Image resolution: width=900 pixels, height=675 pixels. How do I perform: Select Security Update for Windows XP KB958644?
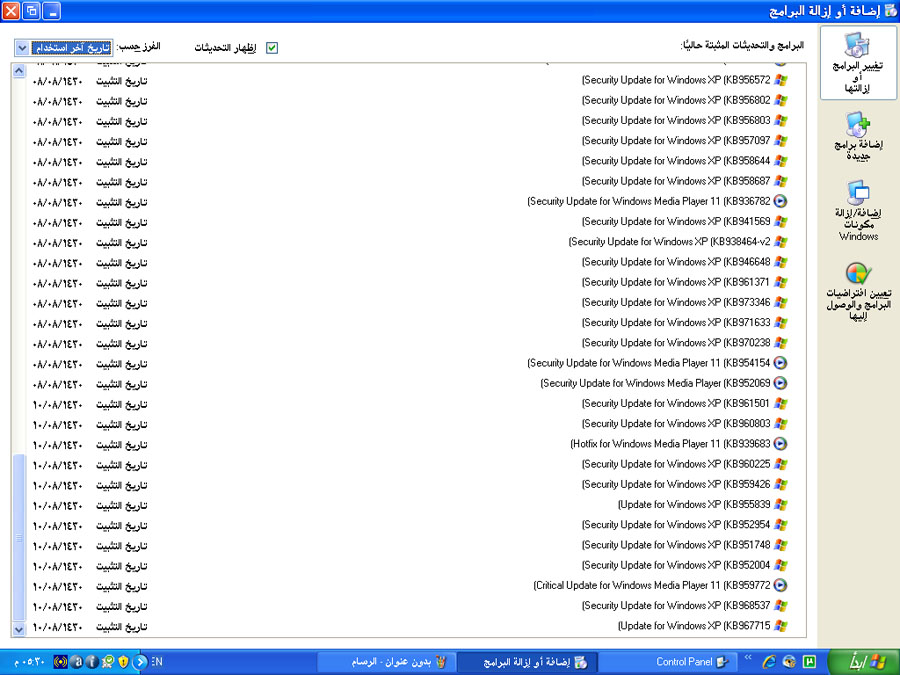click(676, 161)
